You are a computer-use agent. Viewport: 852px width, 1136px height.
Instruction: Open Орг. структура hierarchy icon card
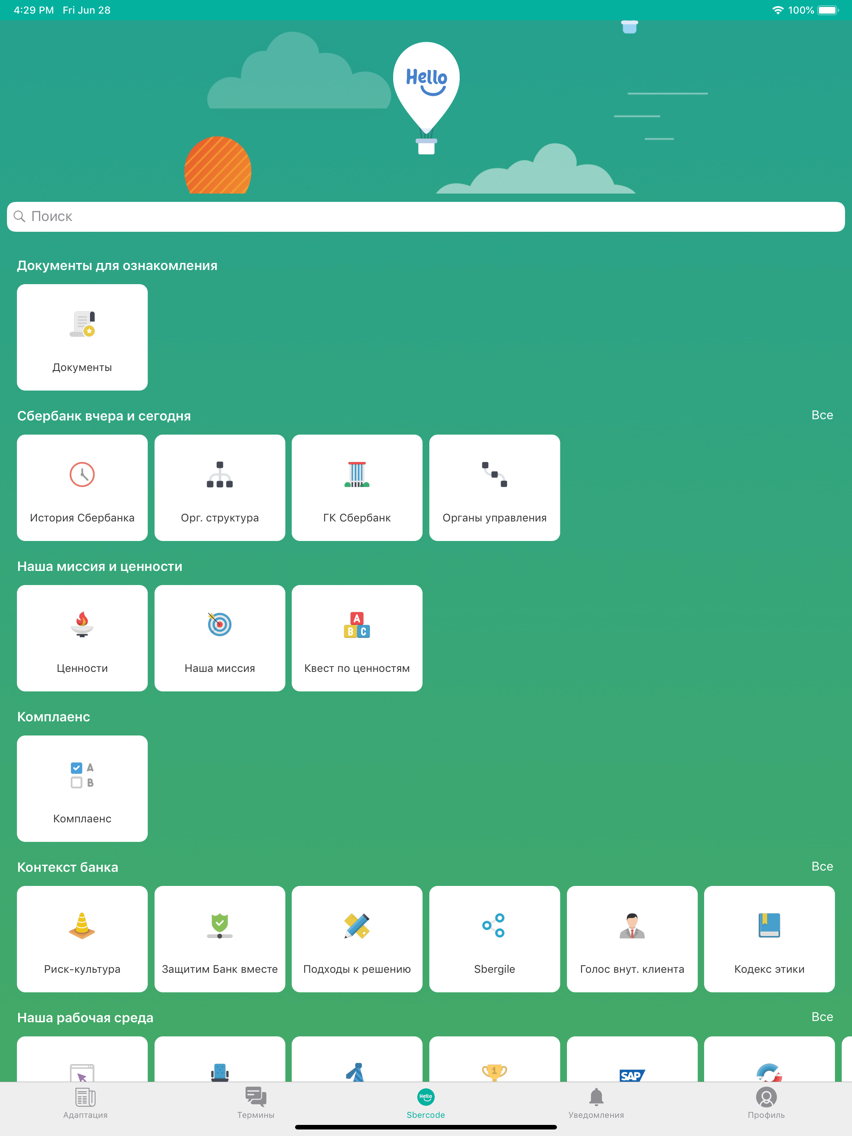tap(220, 488)
